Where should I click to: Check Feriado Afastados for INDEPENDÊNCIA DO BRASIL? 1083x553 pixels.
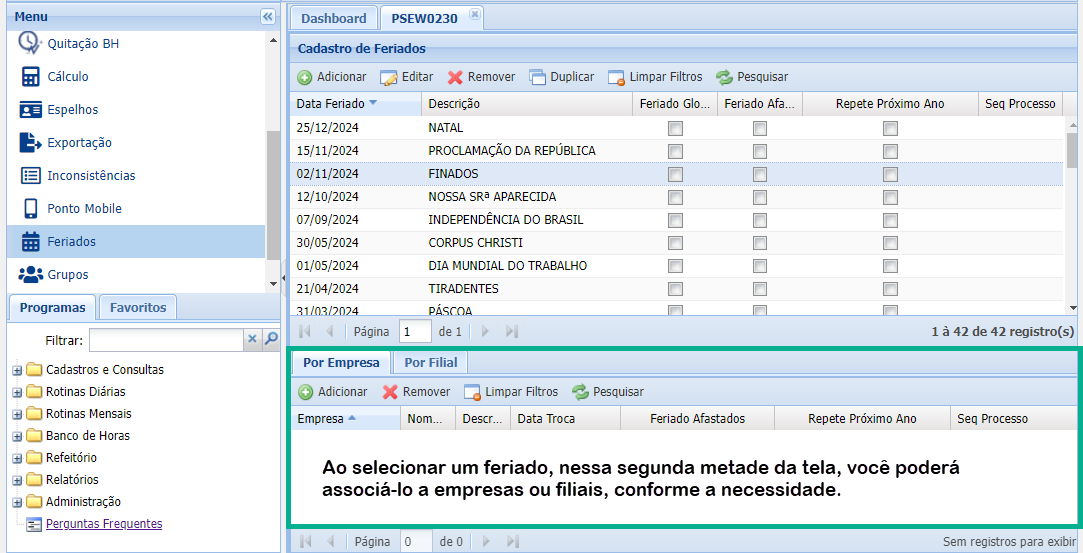pyautogui.click(x=760, y=220)
